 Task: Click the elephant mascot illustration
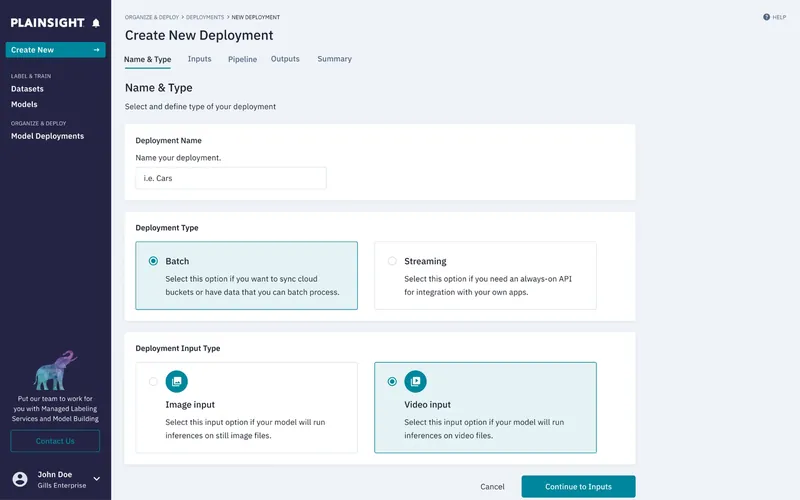[x=55, y=370]
